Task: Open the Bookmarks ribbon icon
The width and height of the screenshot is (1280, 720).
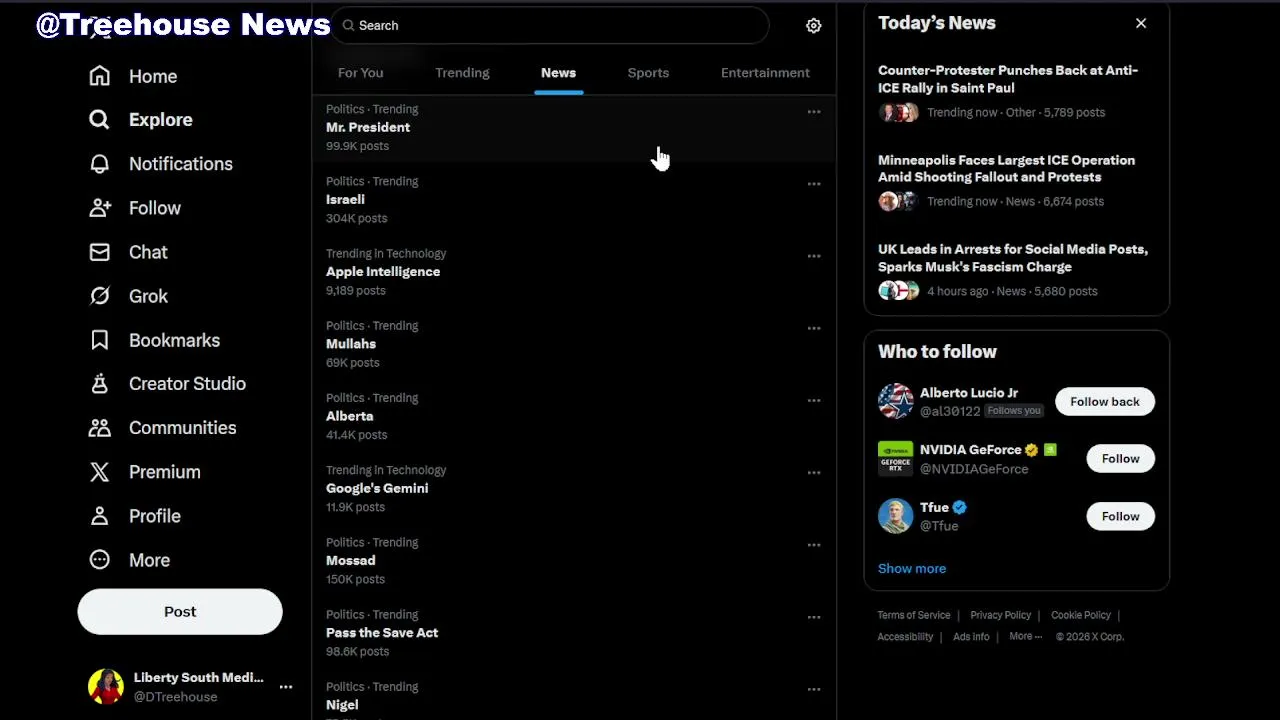Action: pyautogui.click(x=99, y=340)
